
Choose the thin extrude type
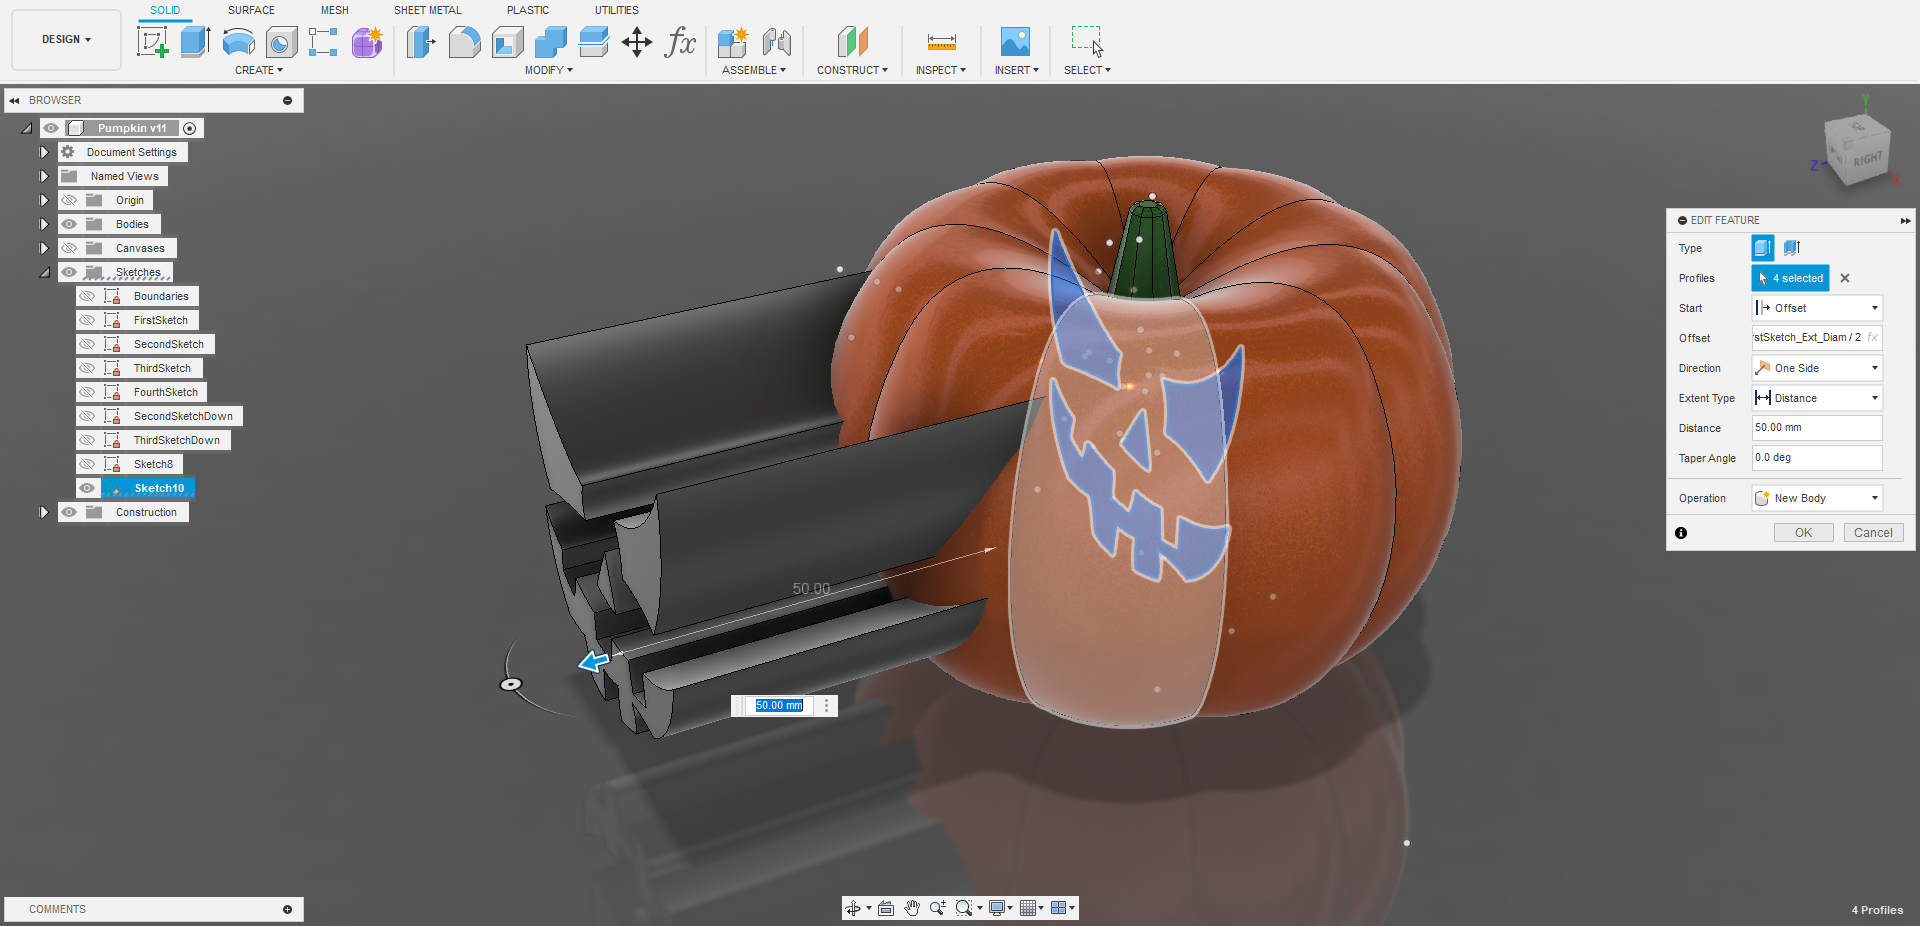pyautogui.click(x=1791, y=247)
